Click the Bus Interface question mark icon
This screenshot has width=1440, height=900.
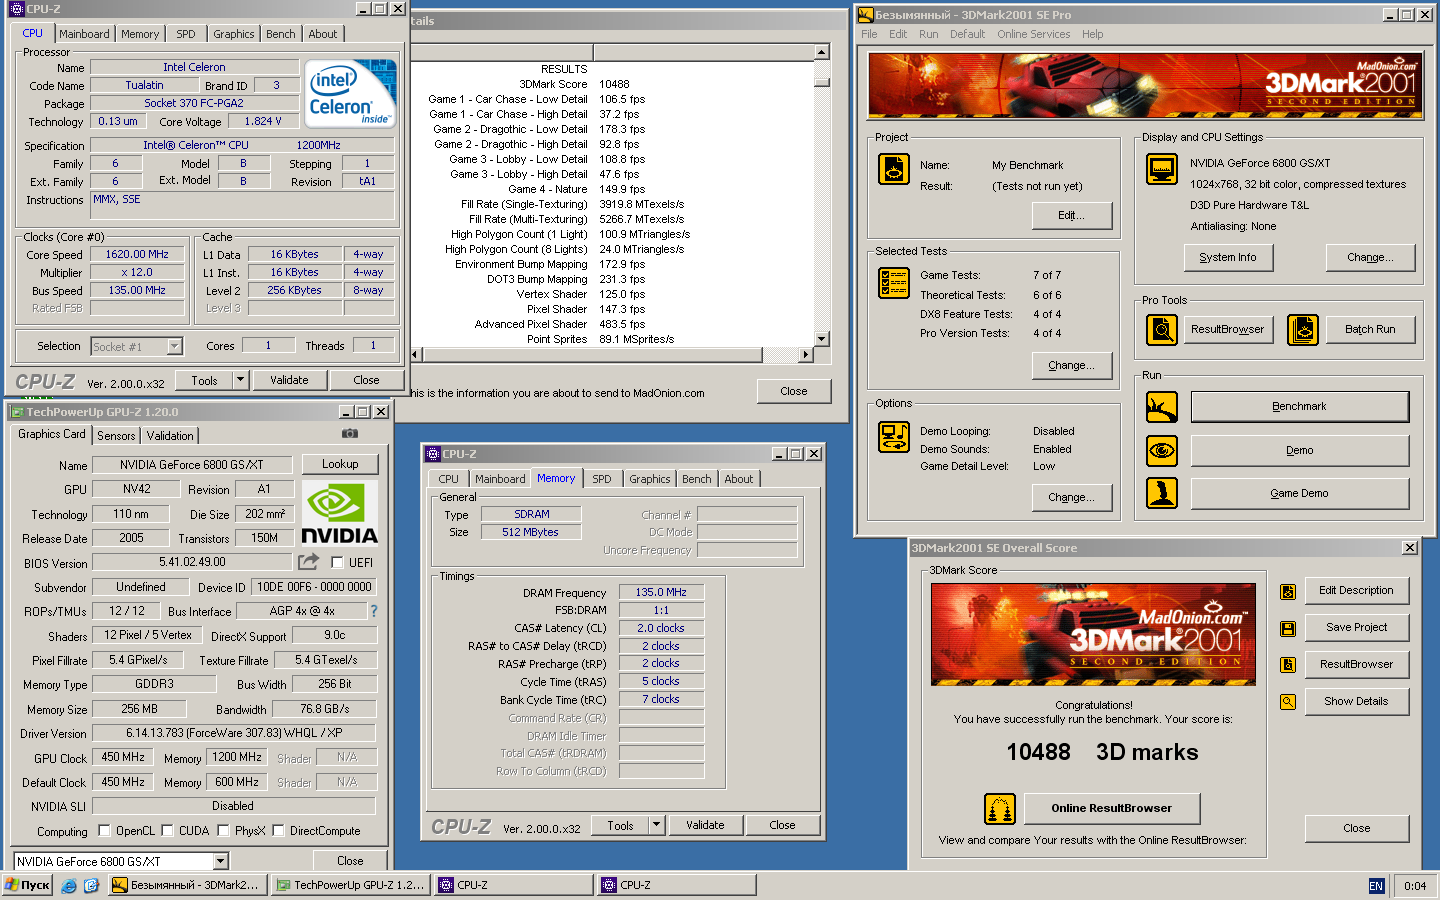(374, 610)
